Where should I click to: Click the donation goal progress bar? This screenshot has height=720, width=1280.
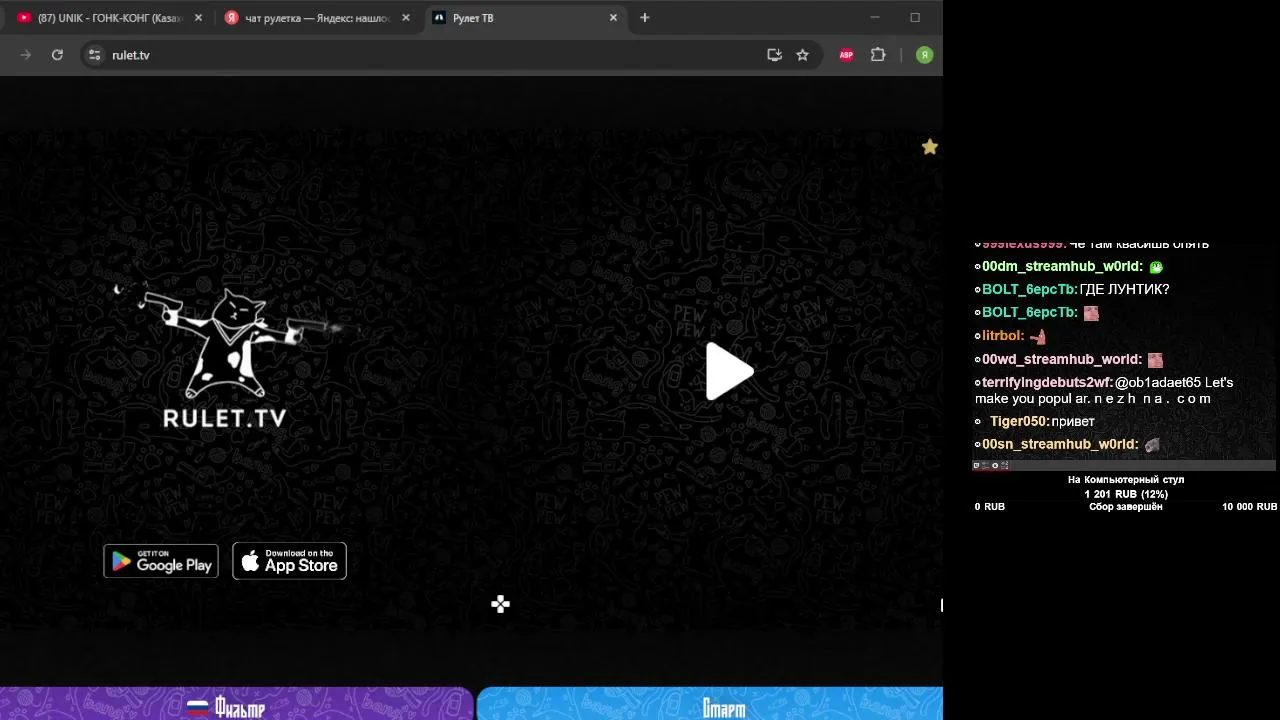(x=1124, y=465)
